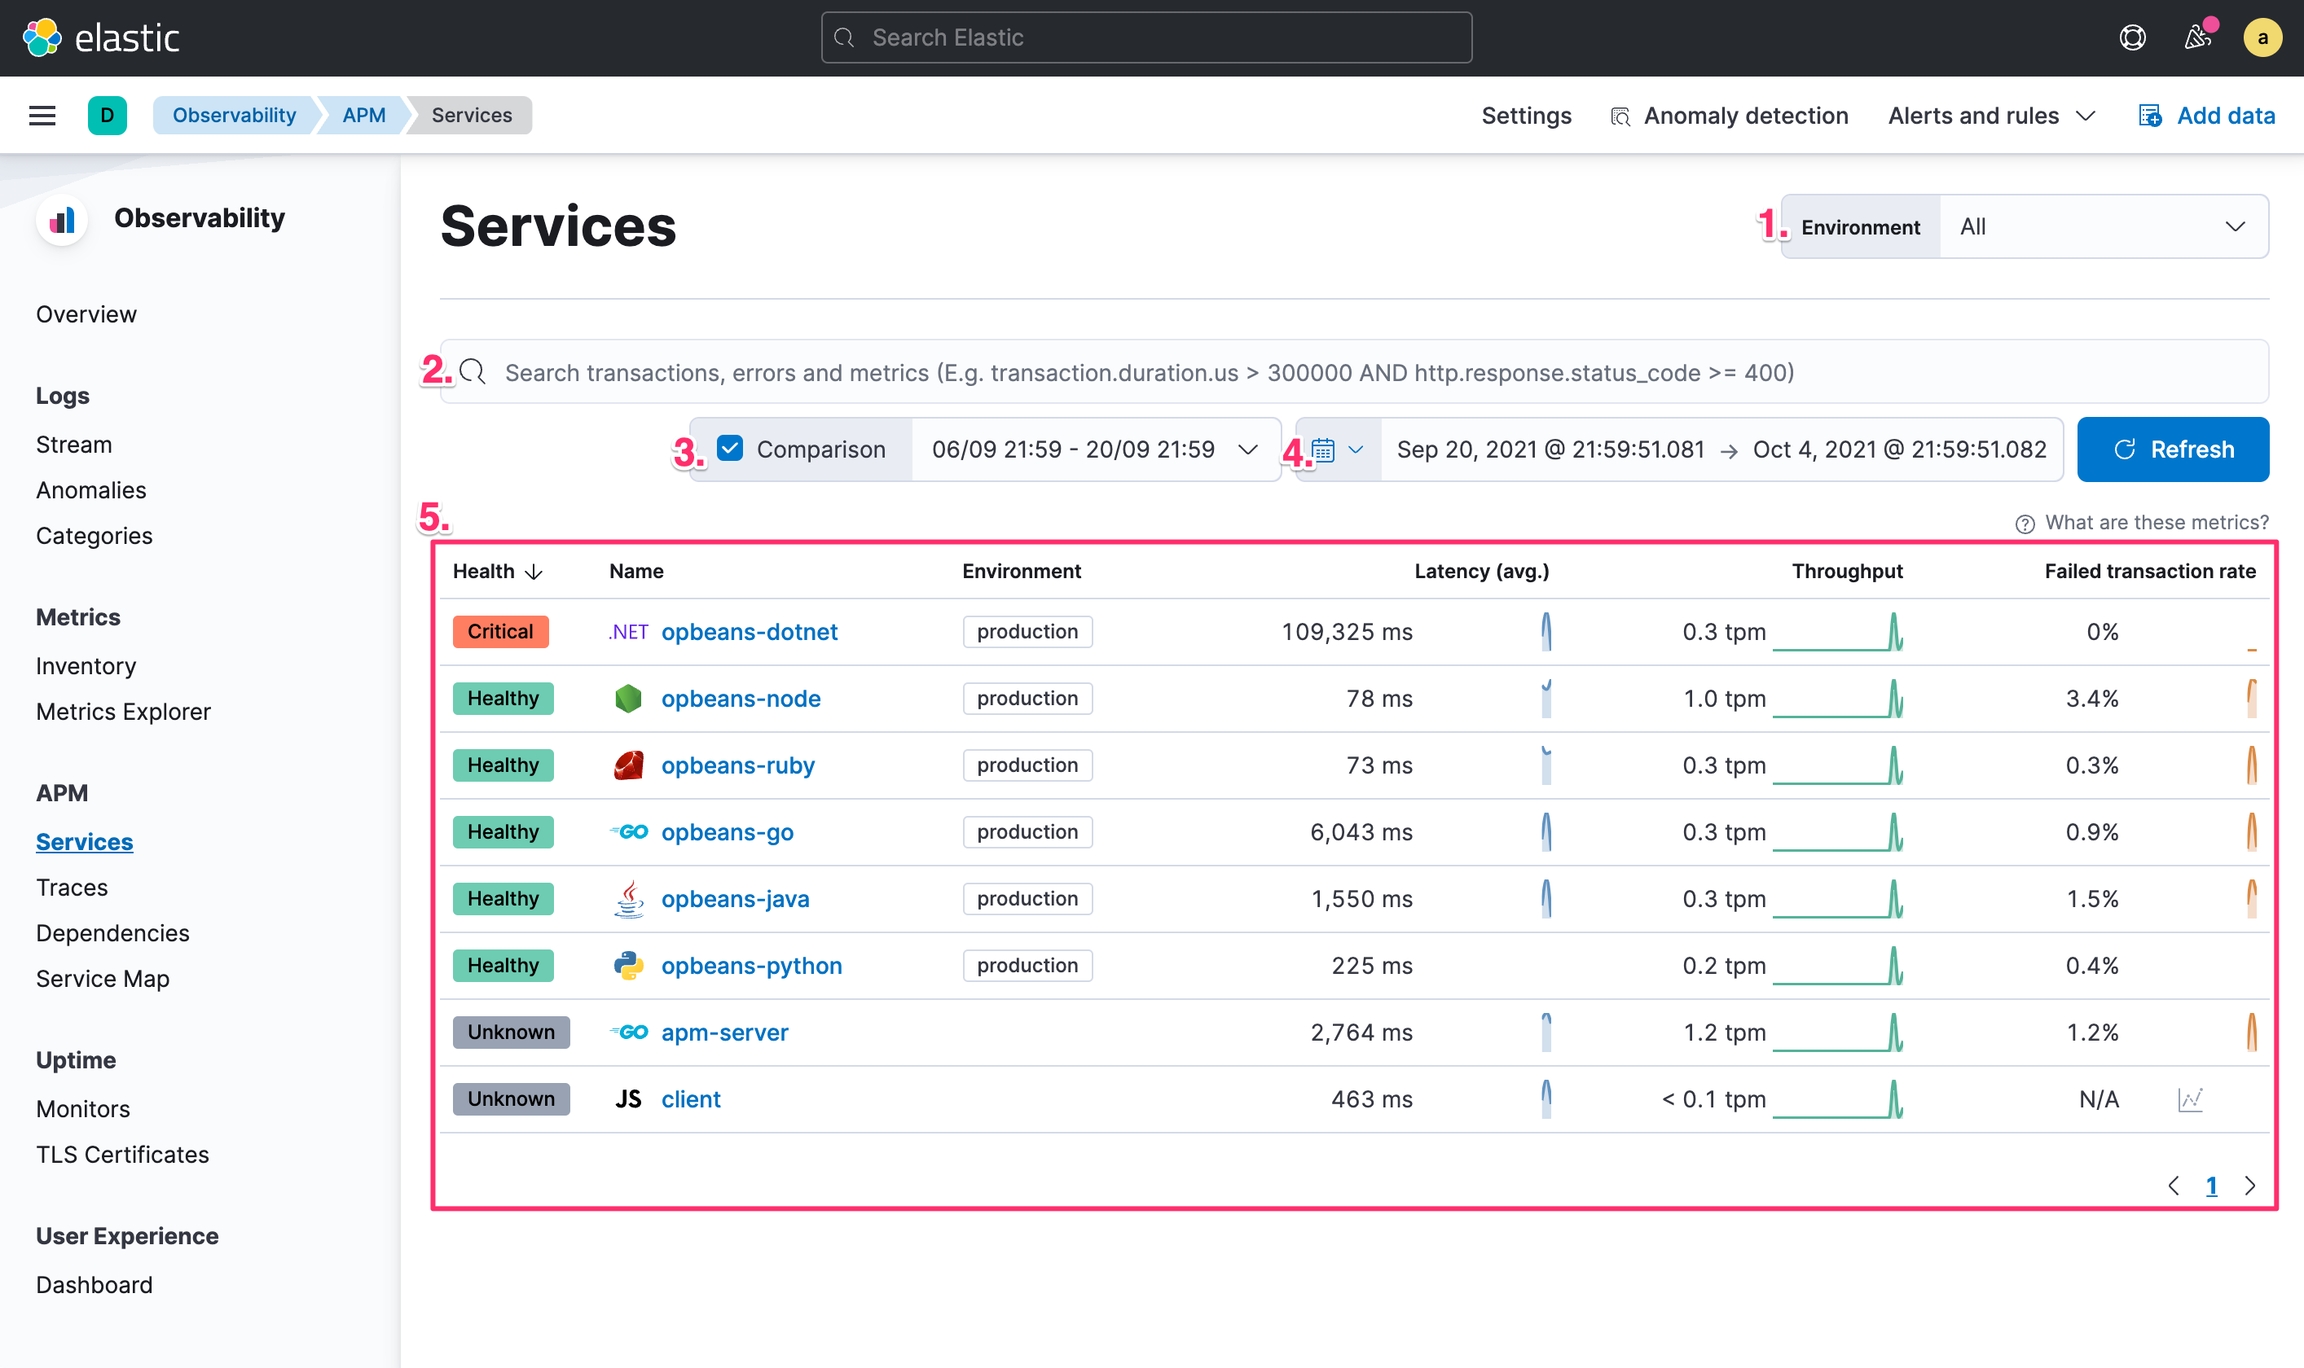Click the Health column sort arrow
Viewport: 2304px width, 1368px height.
534,572
